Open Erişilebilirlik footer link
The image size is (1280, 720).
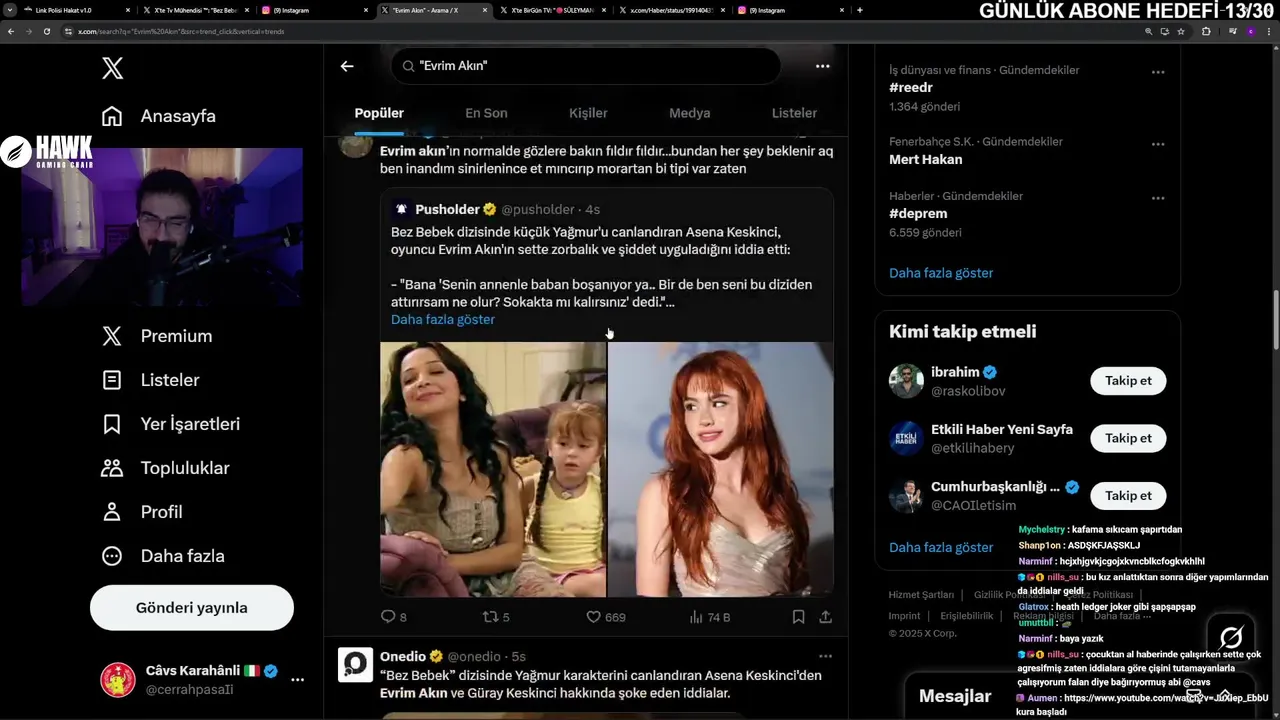click(x=966, y=616)
